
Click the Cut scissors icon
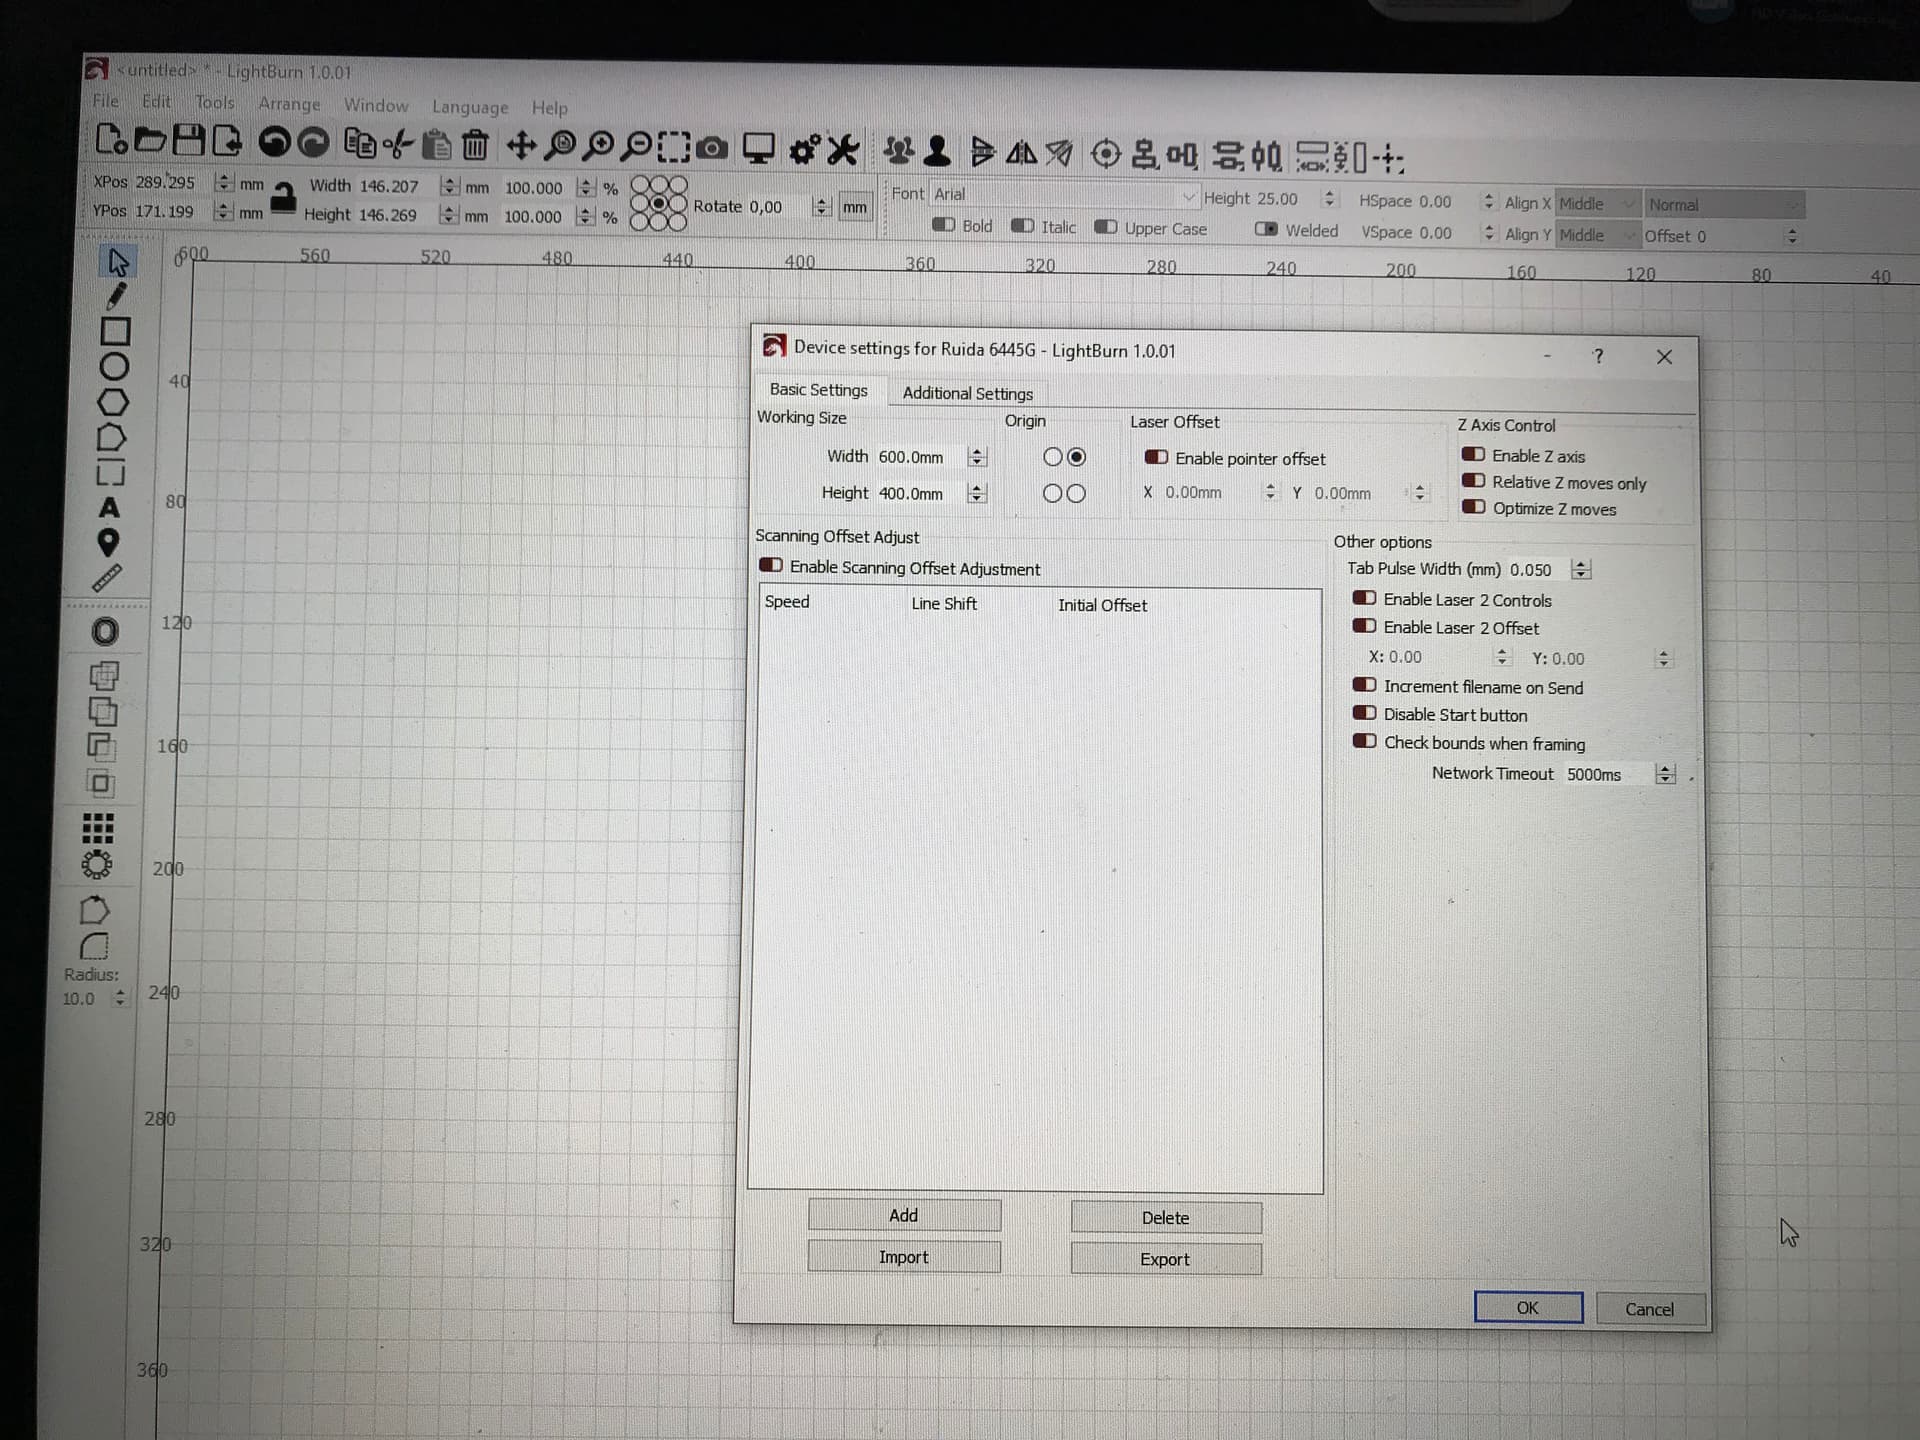[x=398, y=145]
